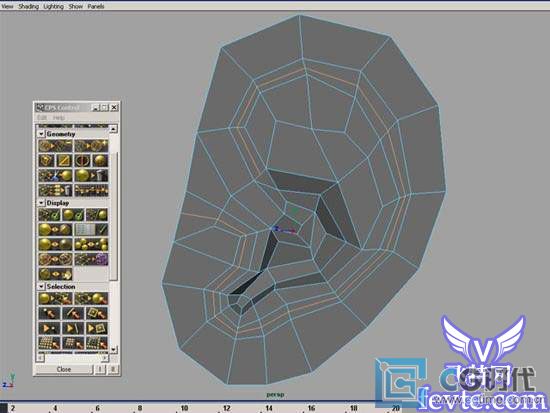Toggle the last single eye icon in Display
Screen dimensions: 550x413
tap(55, 274)
